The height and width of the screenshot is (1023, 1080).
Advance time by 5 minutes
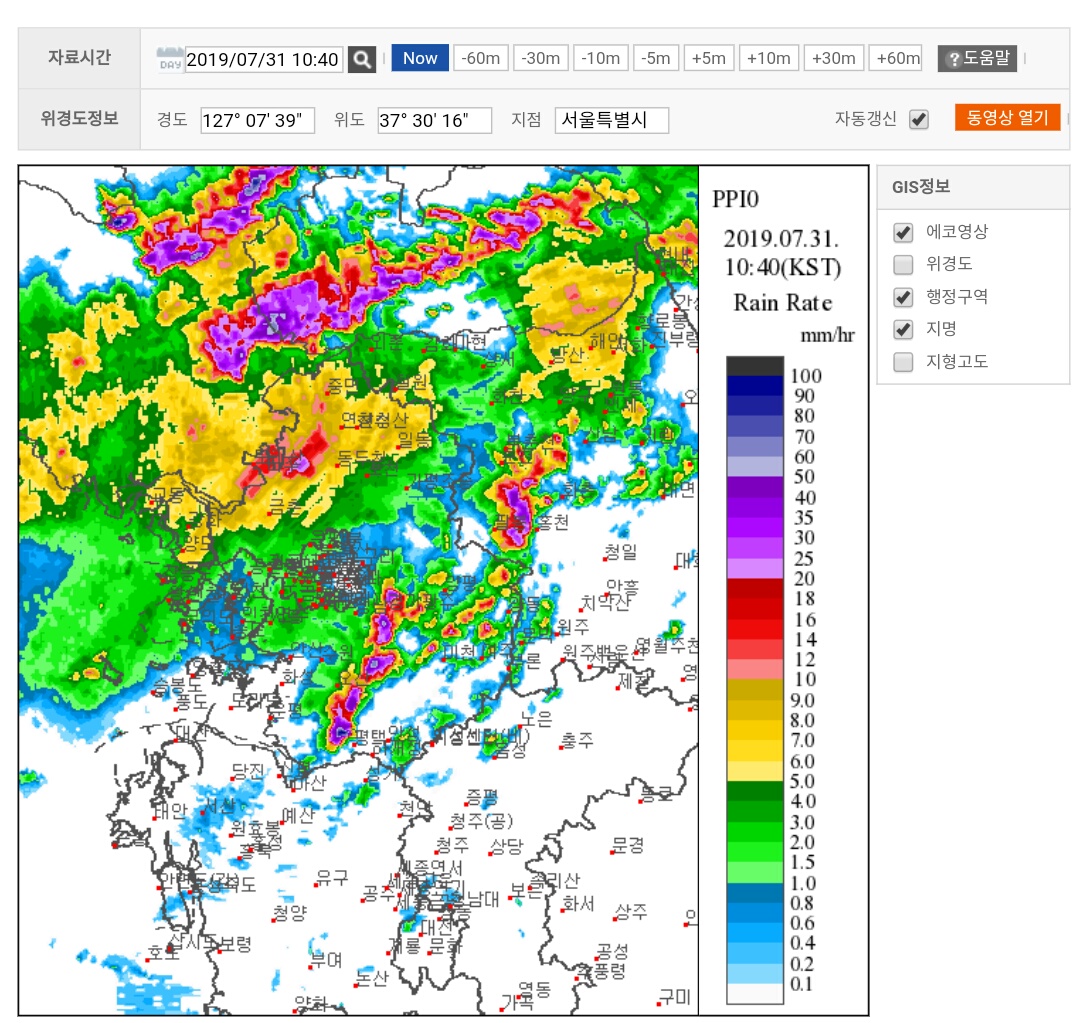(709, 58)
